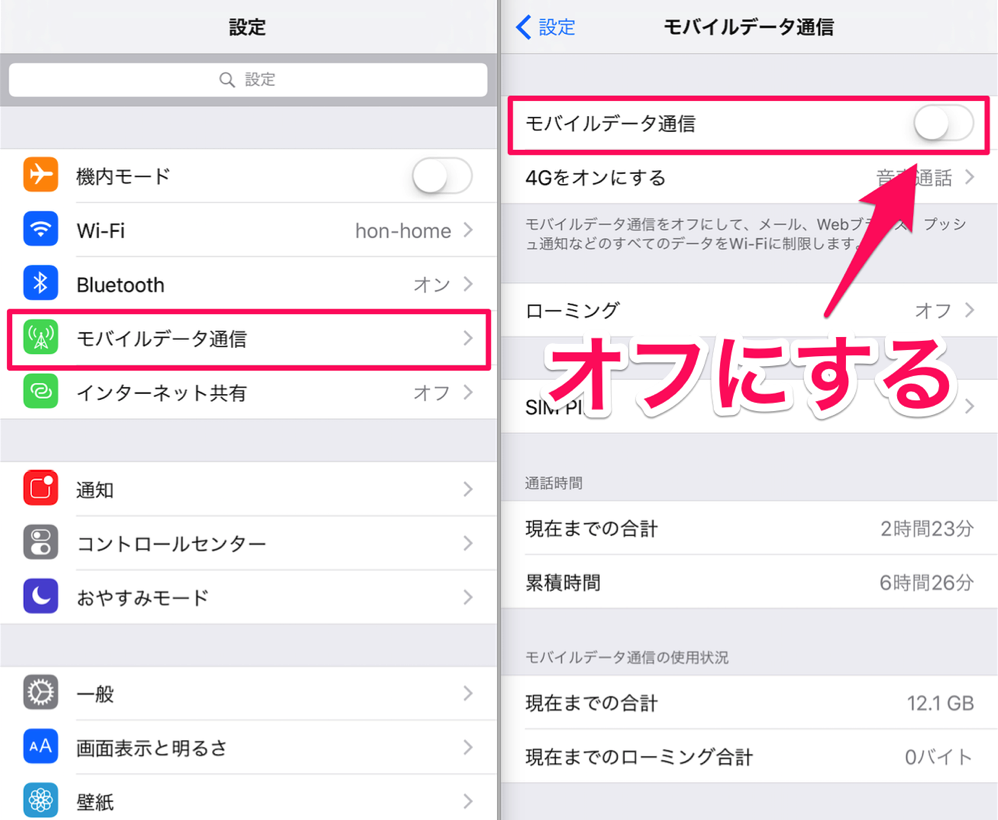Select 通知 menu label
Screen dimensions: 998x820
click(x=95, y=490)
